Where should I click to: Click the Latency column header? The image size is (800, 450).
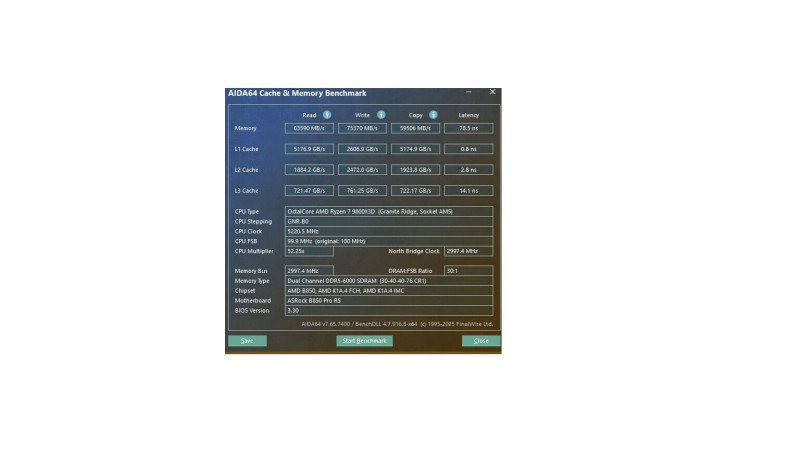coord(468,115)
